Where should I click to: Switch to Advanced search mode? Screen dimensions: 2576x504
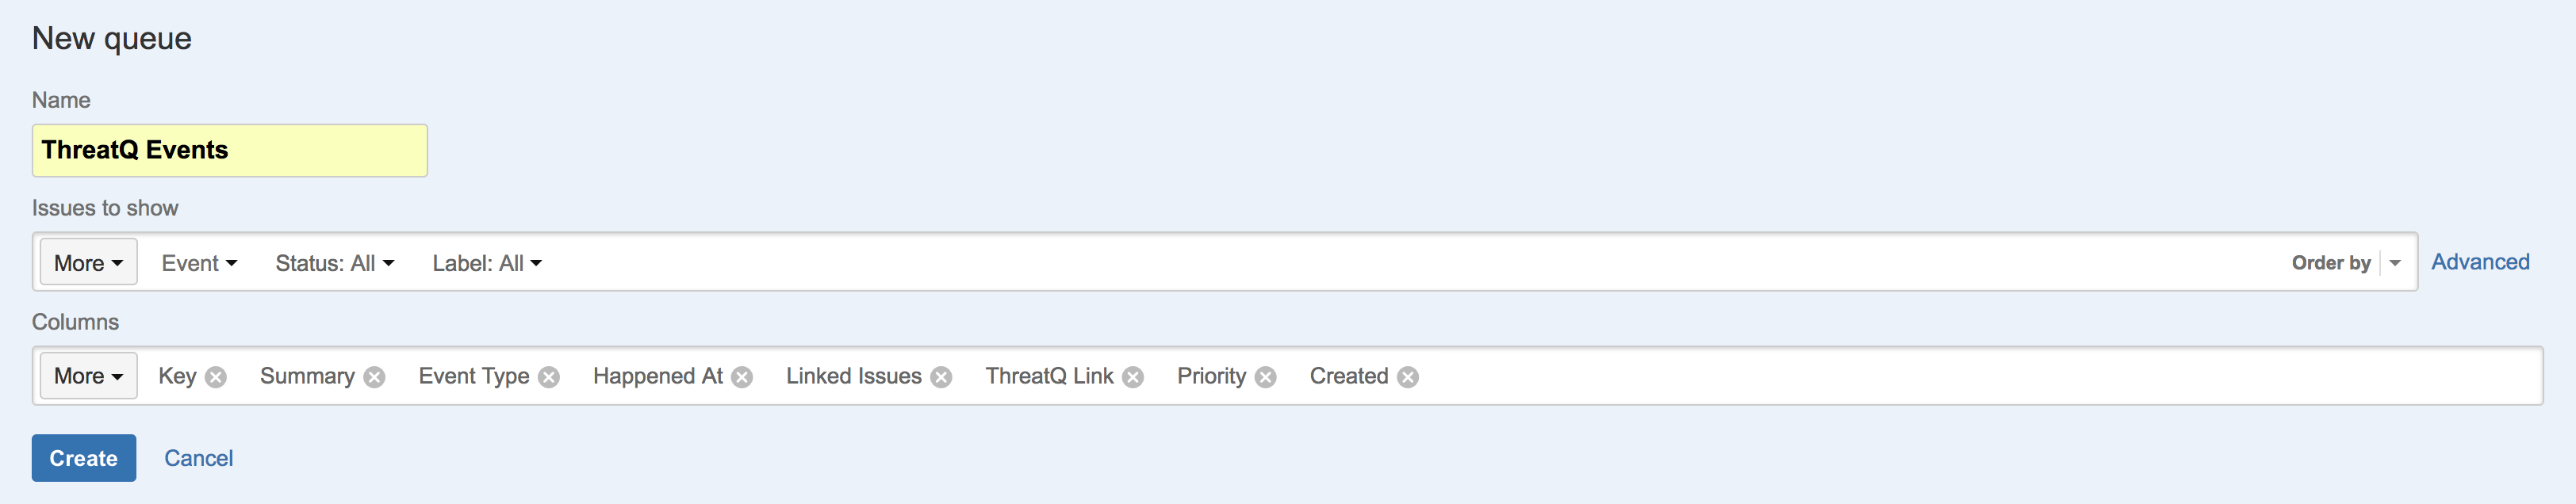[2480, 262]
